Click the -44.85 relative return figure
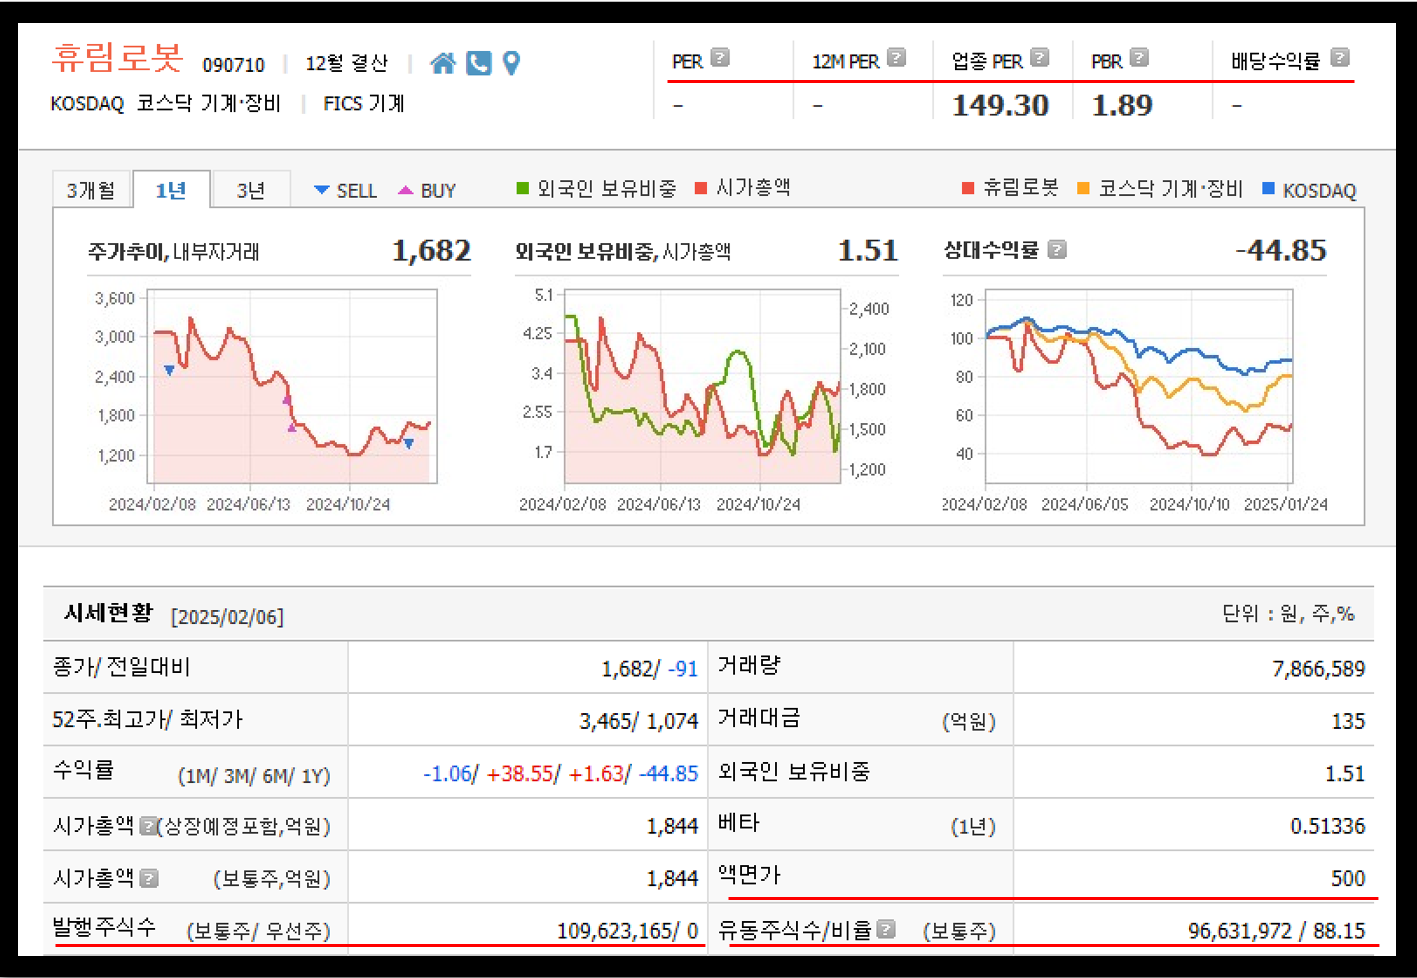 1281,250
